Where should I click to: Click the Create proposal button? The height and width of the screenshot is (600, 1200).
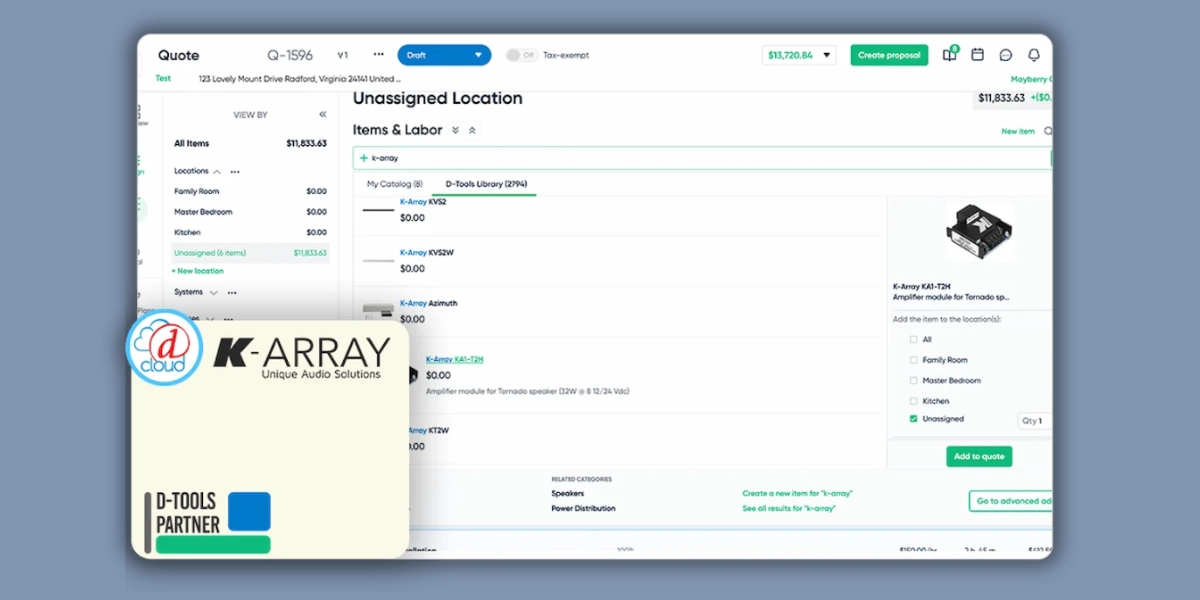coord(889,55)
